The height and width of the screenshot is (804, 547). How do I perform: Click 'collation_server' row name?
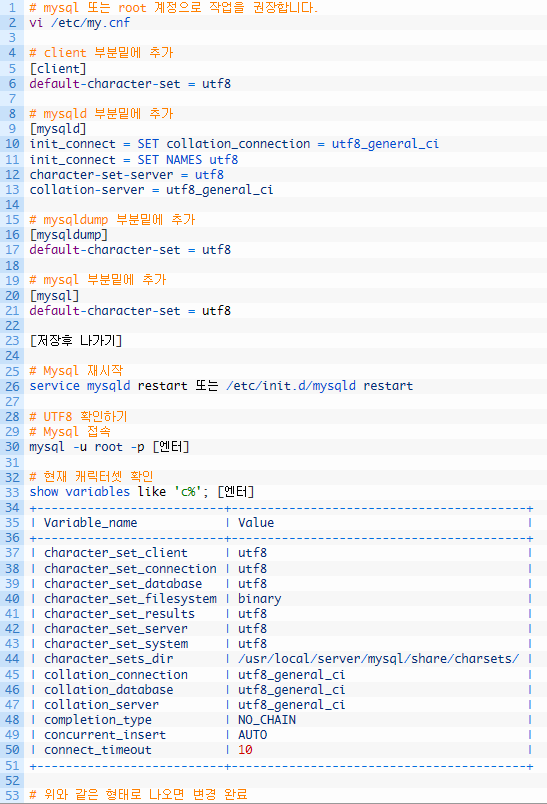(102, 705)
